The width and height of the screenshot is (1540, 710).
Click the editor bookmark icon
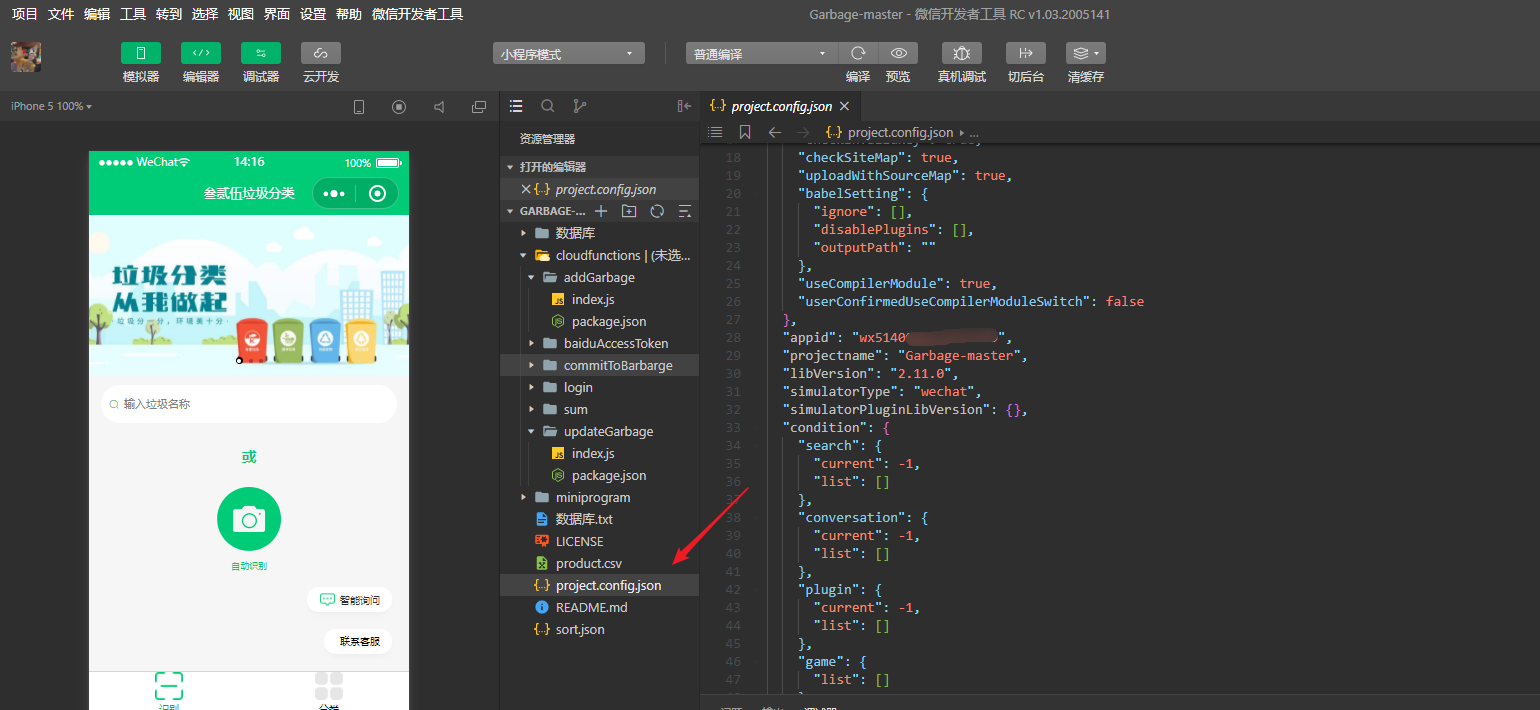coord(745,132)
